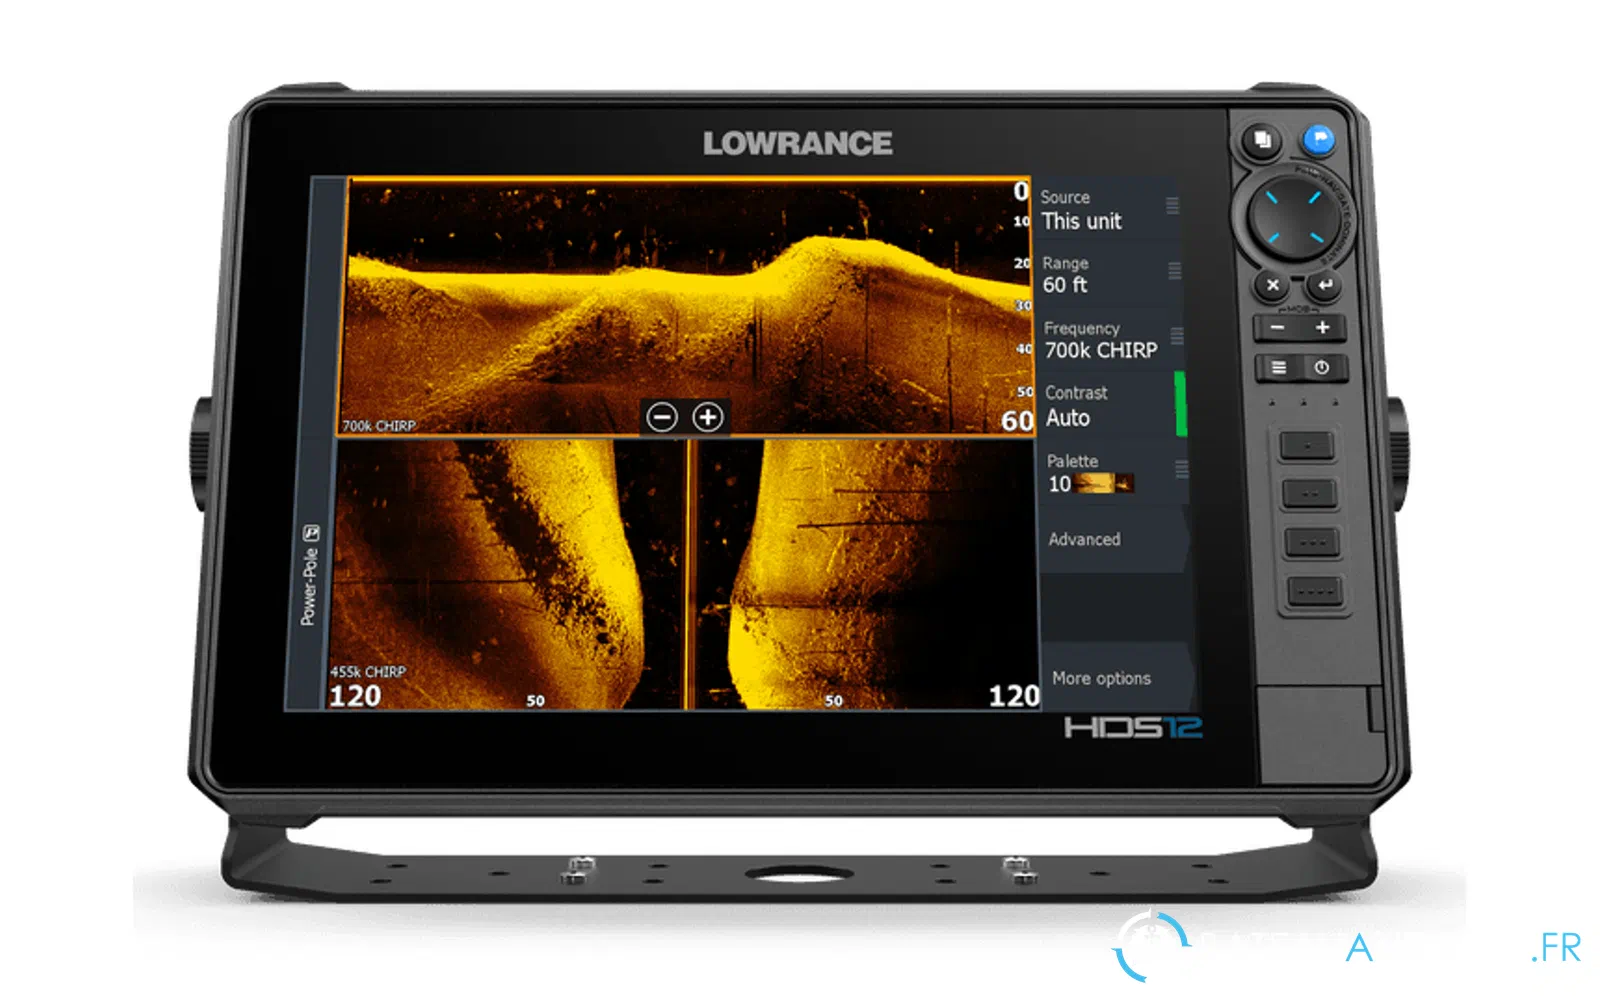Tap the one-dot quick access key
Viewport: 1600px width, 1000px height.
point(1306,444)
